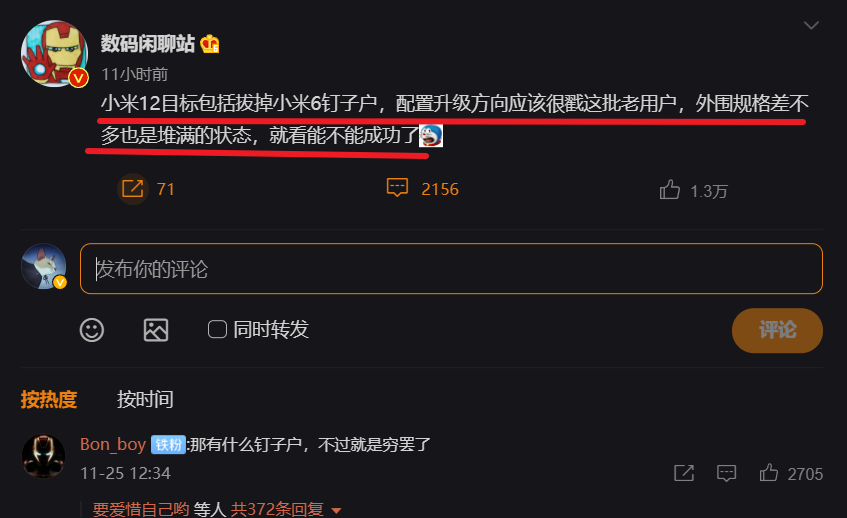Expand the post options chevron
The image size is (847, 518).
point(811,25)
